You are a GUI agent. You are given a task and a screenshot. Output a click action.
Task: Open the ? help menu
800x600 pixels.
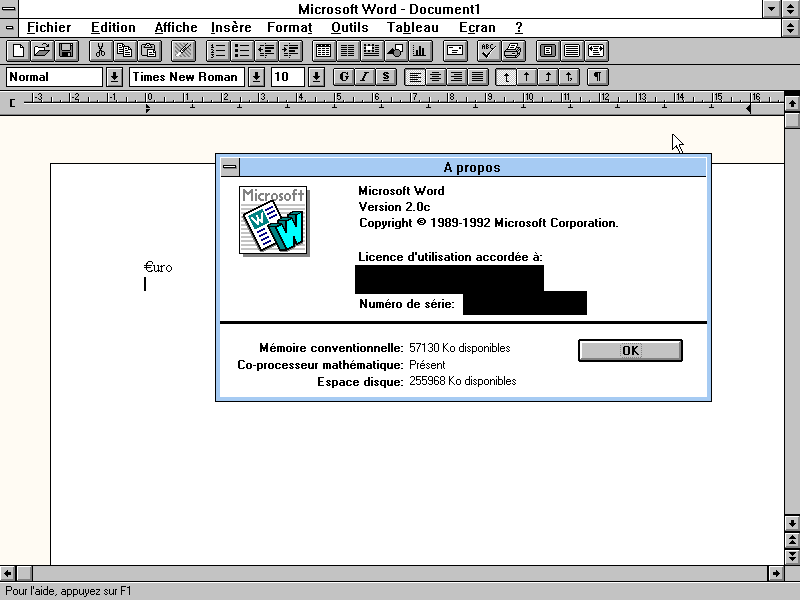coord(519,28)
